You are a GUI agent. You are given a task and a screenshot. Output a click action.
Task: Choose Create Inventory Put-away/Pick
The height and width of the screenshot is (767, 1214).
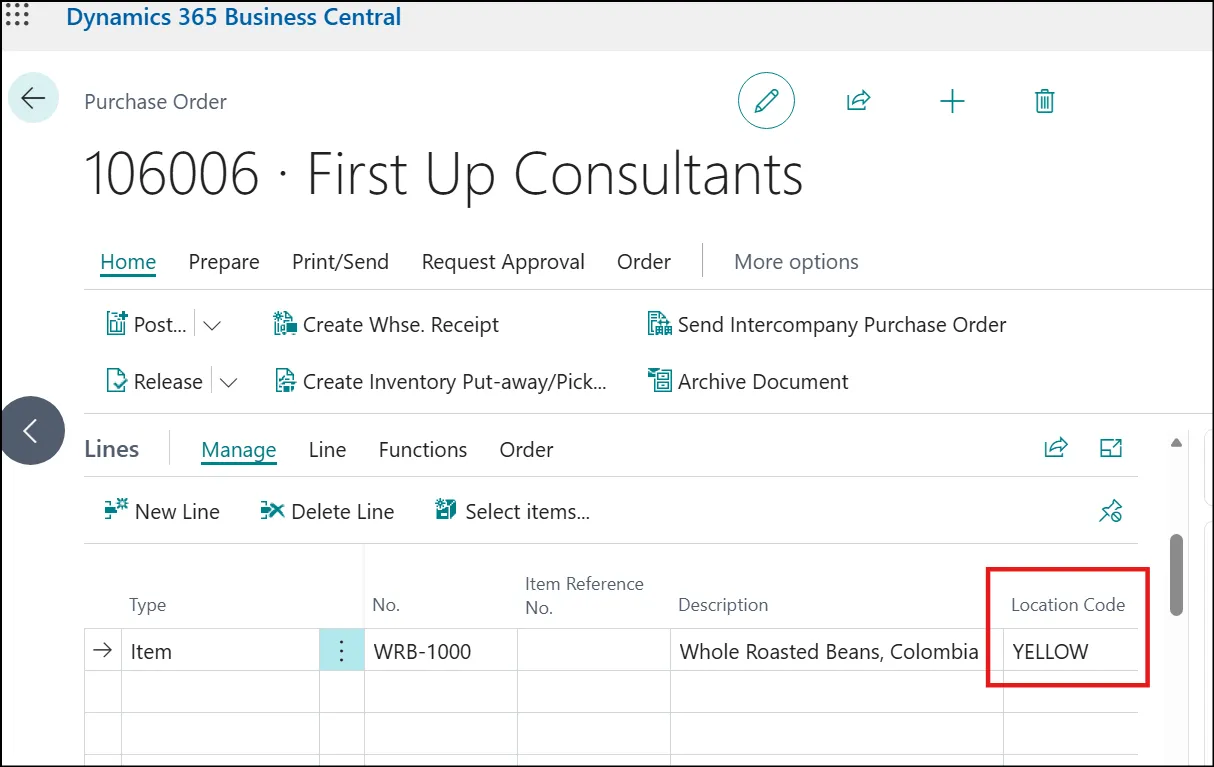(441, 381)
